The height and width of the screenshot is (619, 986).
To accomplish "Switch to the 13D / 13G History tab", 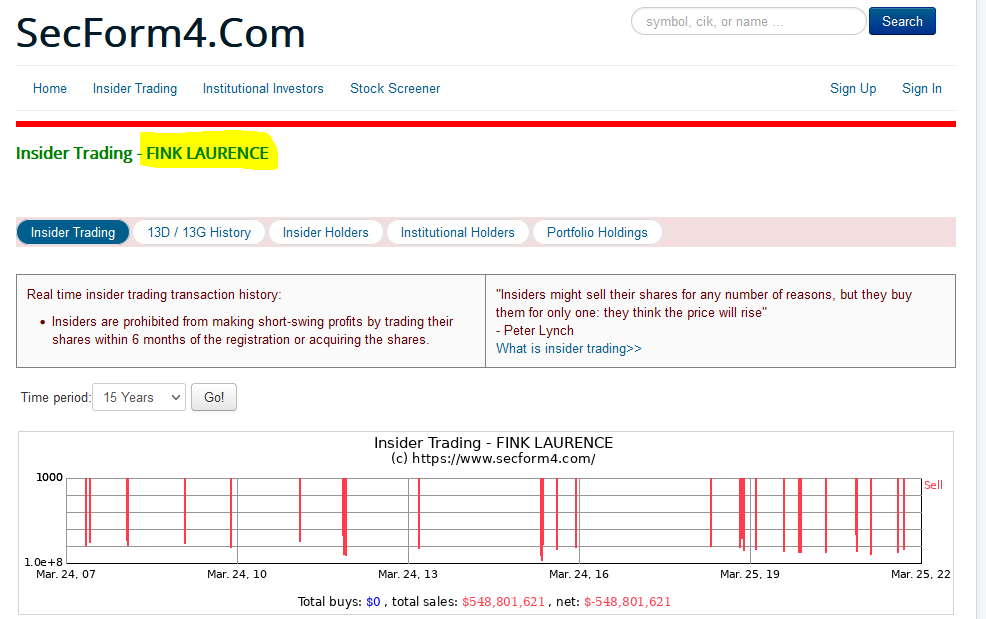I will [x=199, y=232].
